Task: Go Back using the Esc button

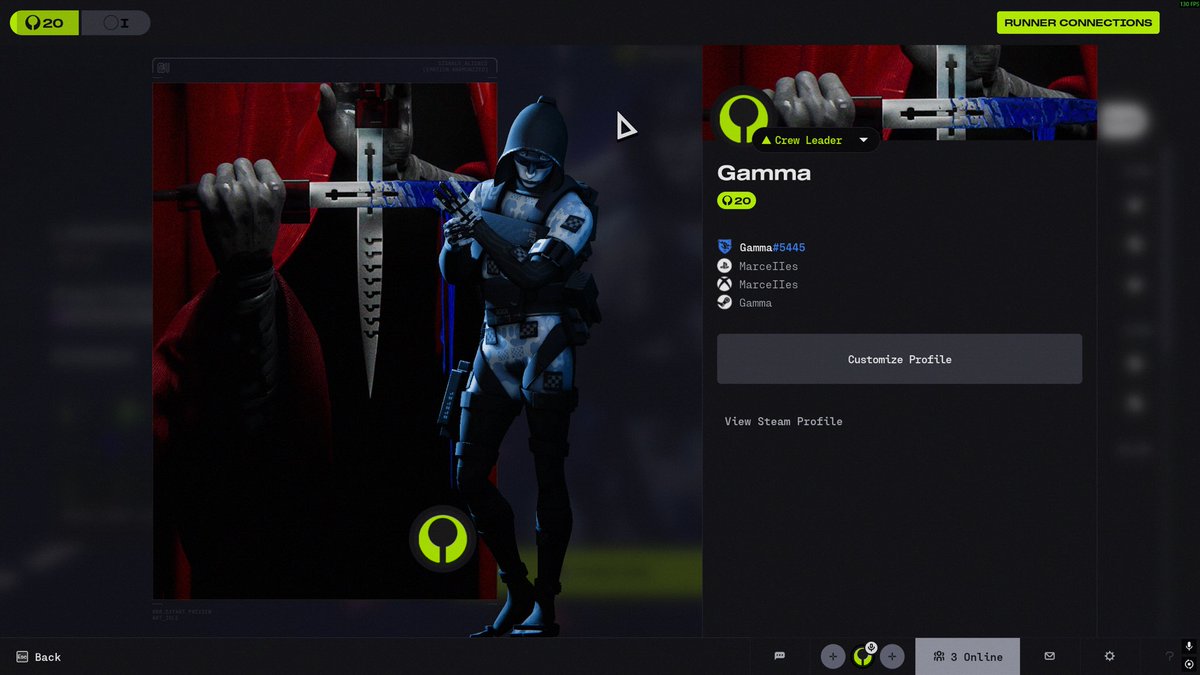Action: click(38, 657)
